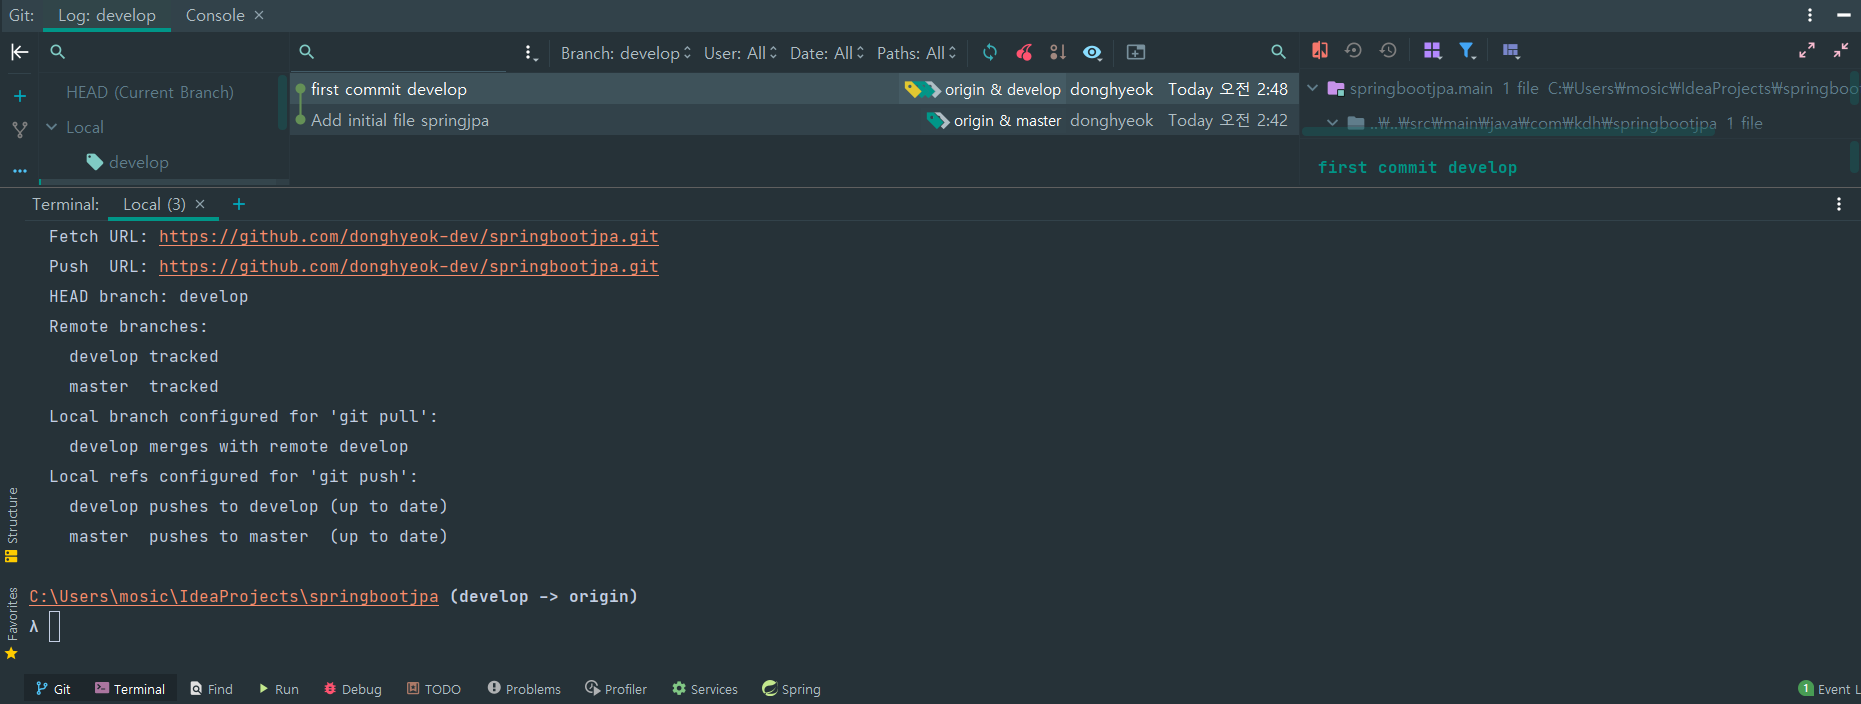Open new log tab icon
This screenshot has width=1861, height=704.
1136,52
